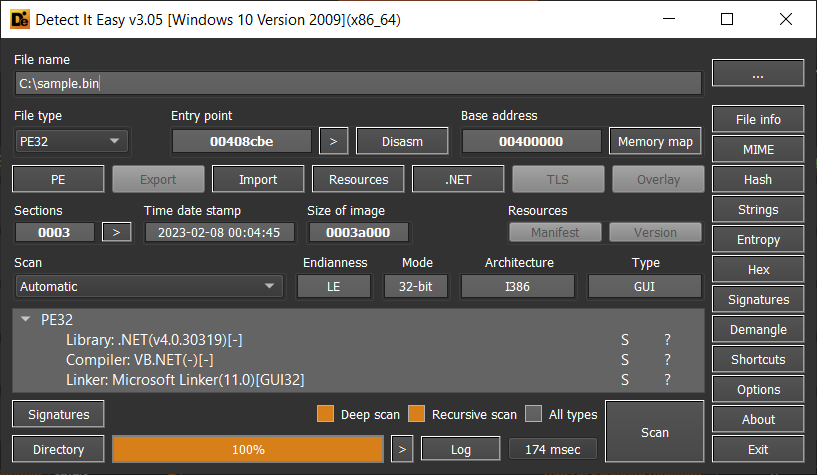Open the Entropy viewer

tap(758, 240)
